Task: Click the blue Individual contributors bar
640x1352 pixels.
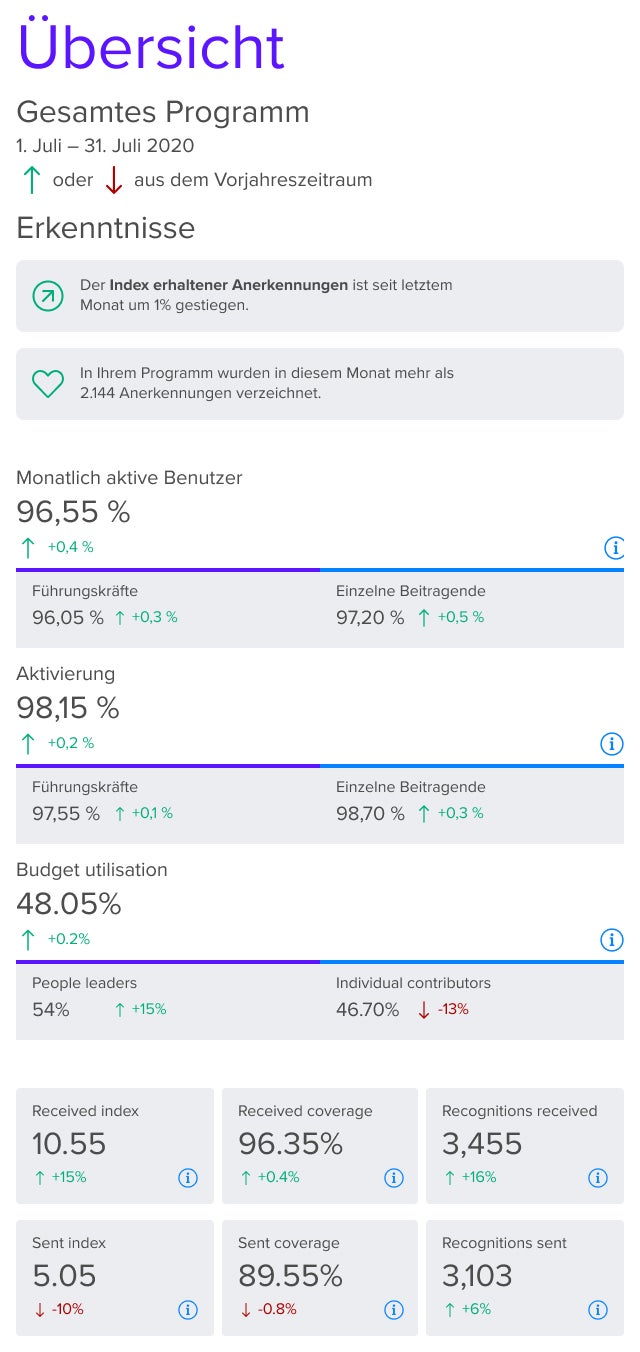Action: [x=472, y=962]
